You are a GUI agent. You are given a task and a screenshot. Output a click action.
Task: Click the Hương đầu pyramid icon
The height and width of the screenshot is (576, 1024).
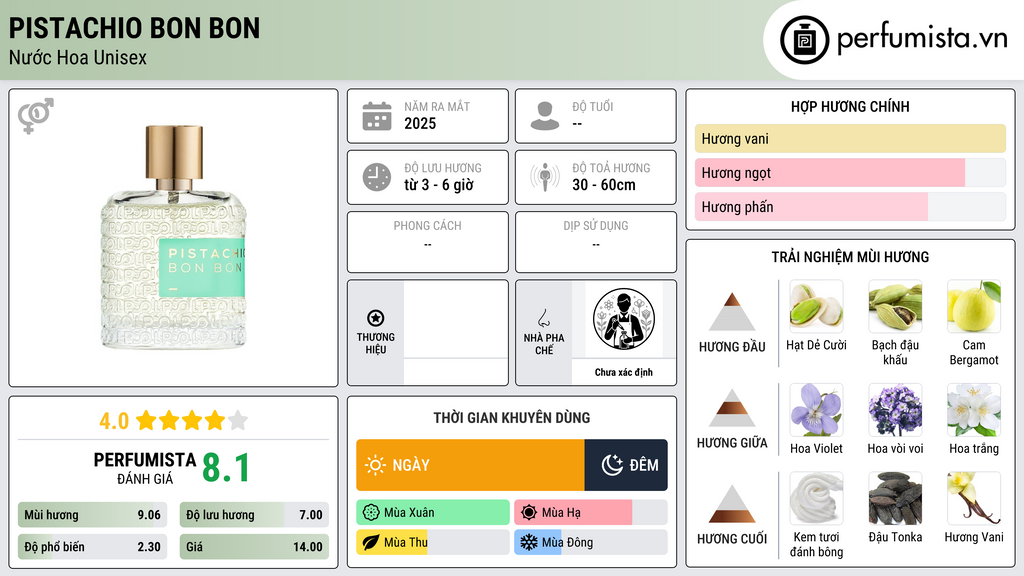click(x=732, y=312)
